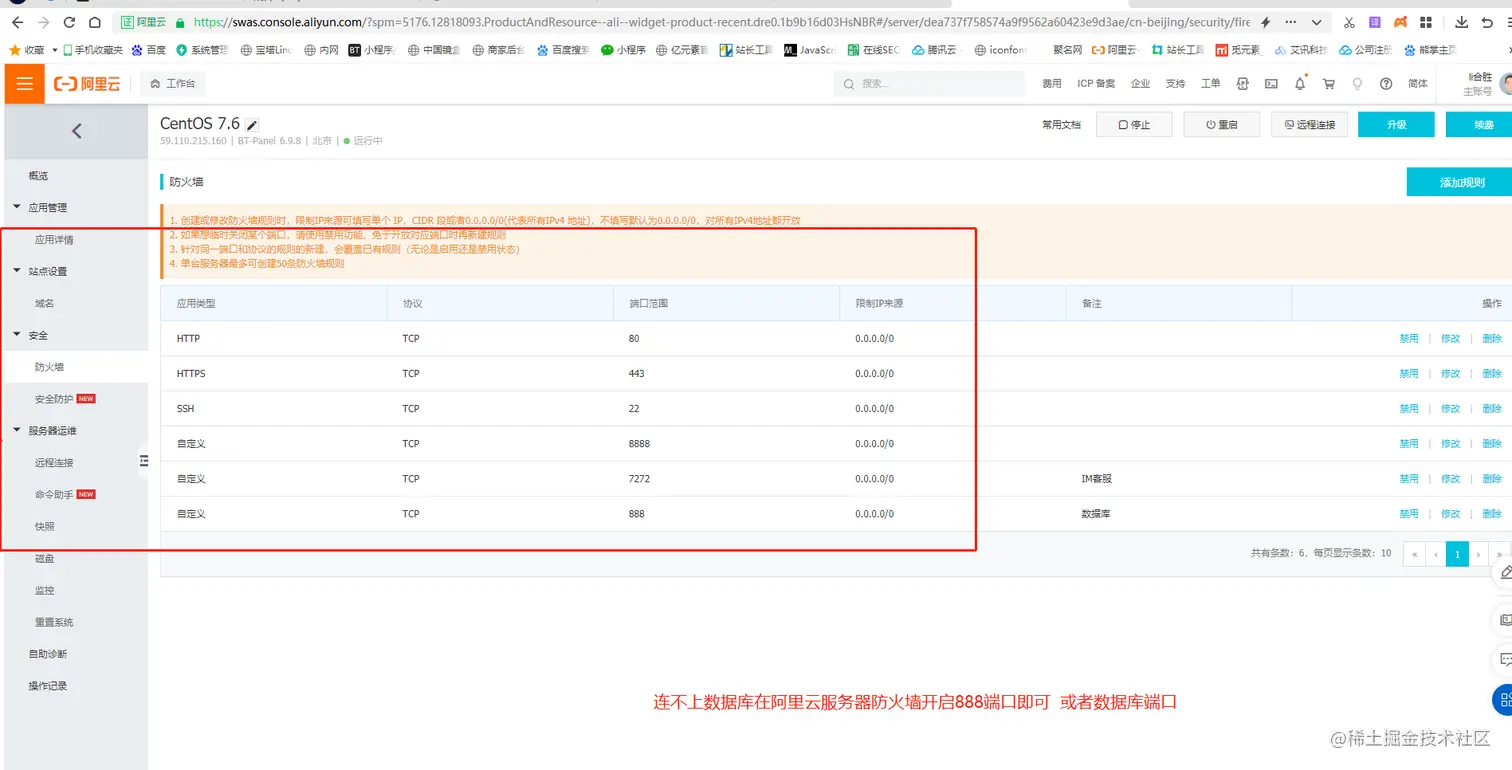Click the 工作台 button
1512x770 pixels.
coord(172,84)
